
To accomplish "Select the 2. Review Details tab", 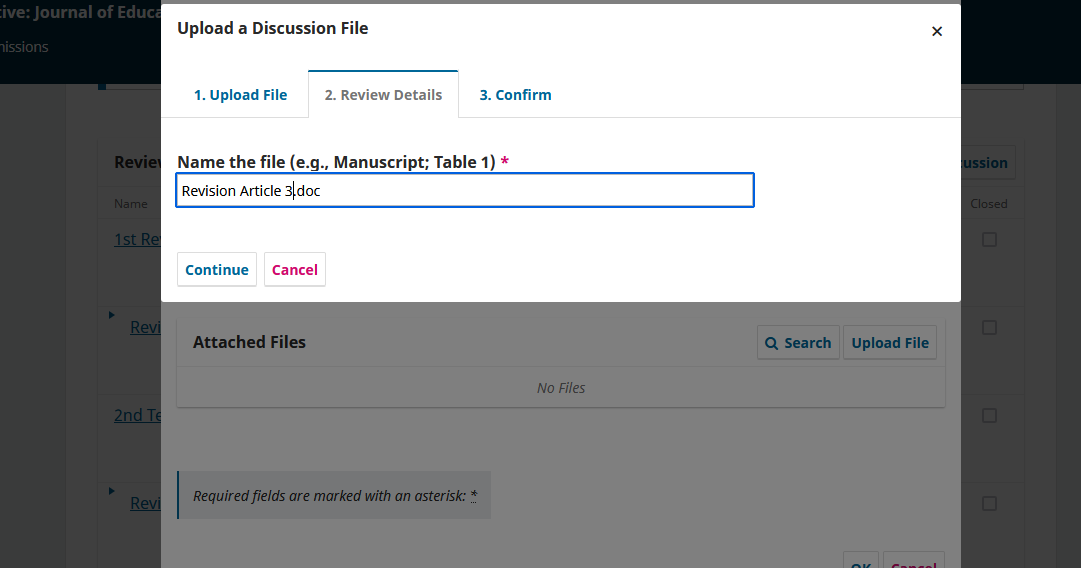I will point(383,95).
